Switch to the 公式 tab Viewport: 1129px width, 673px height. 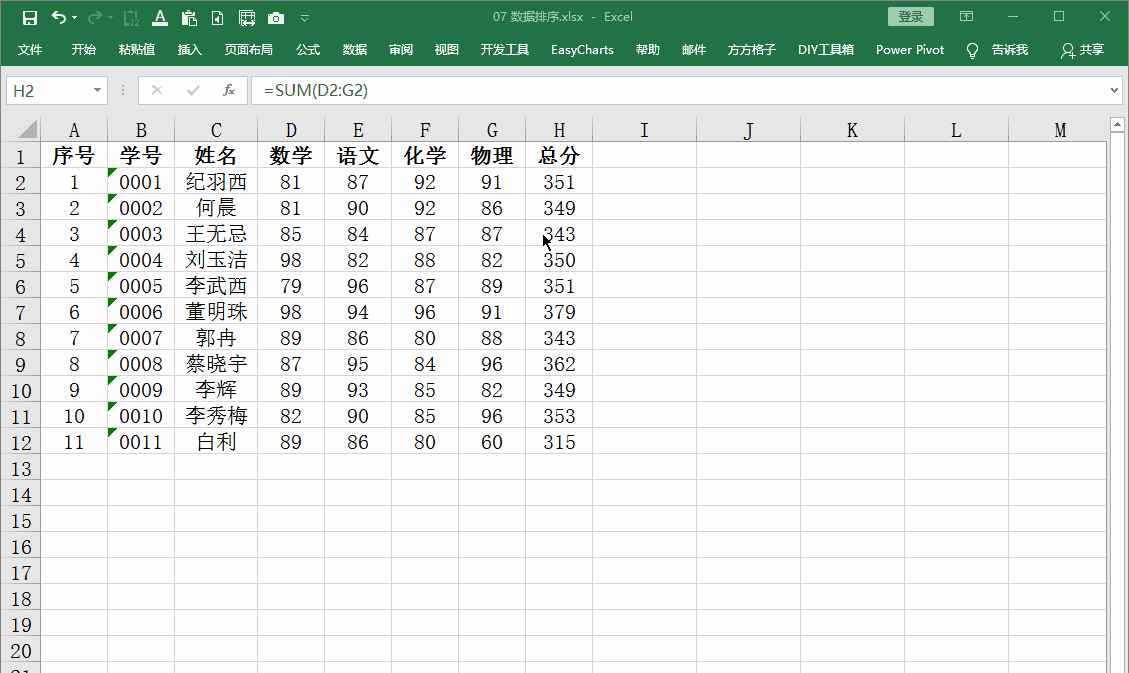coord(307,50)
